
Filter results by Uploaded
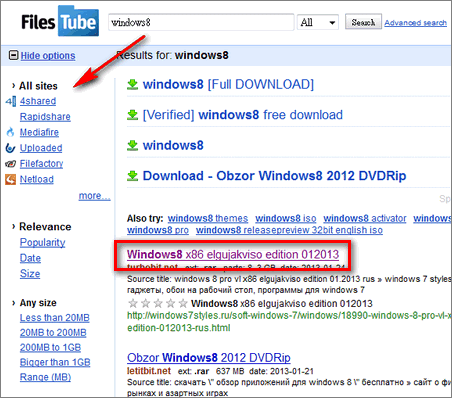[x=41, y=148]
